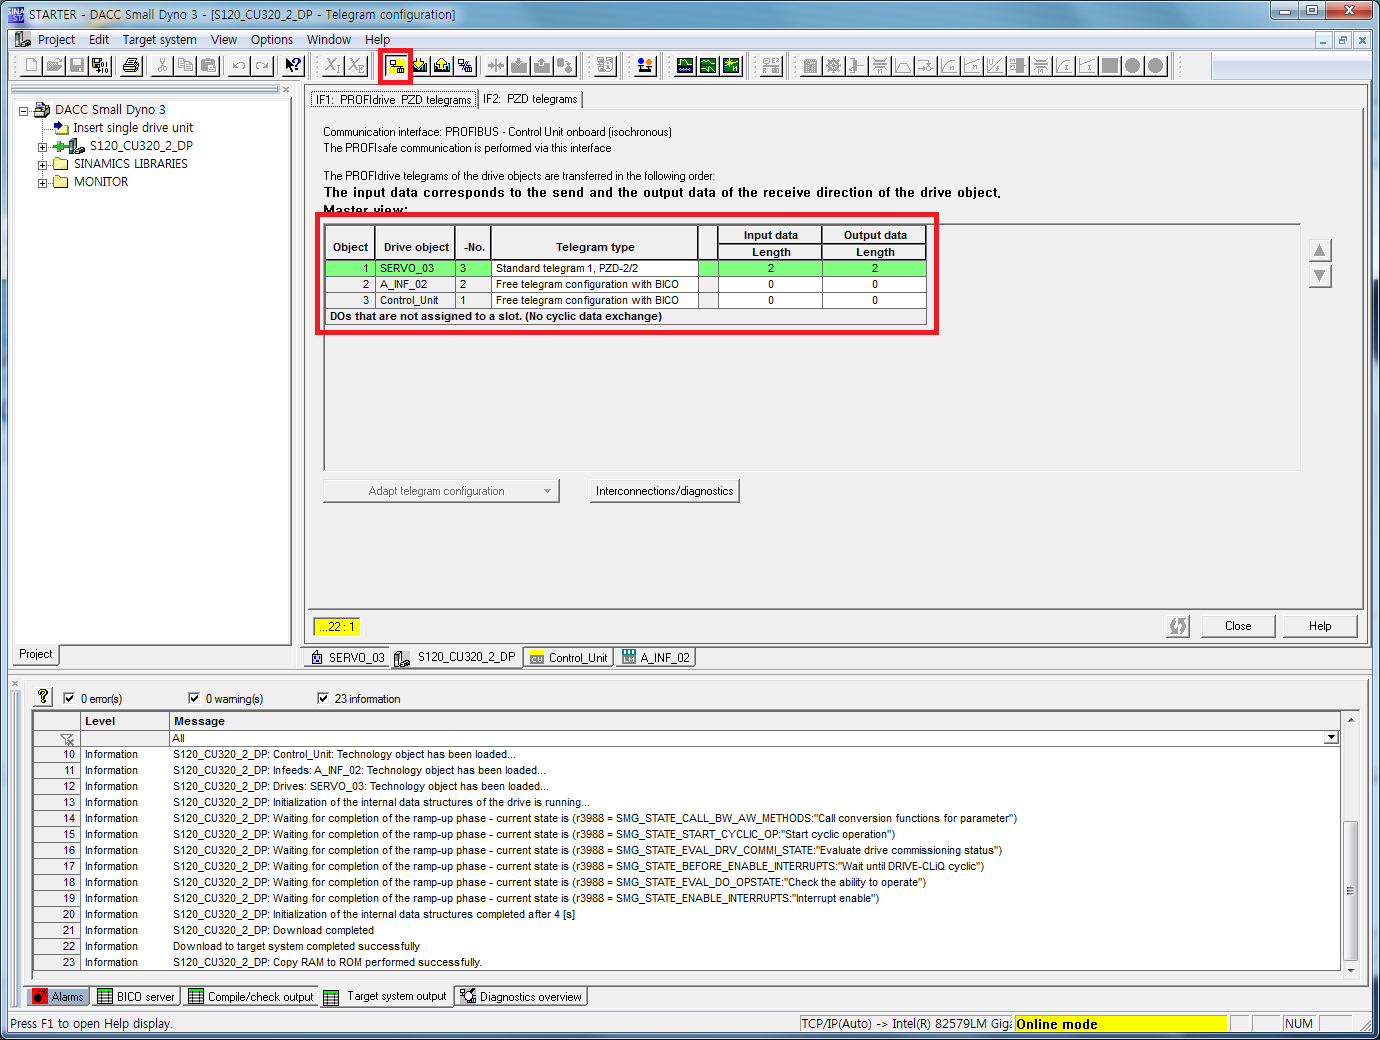Click the yellow question mark log icon
The width and height of the screenshot is (1380, 1040).
click(x=43, y=697)
